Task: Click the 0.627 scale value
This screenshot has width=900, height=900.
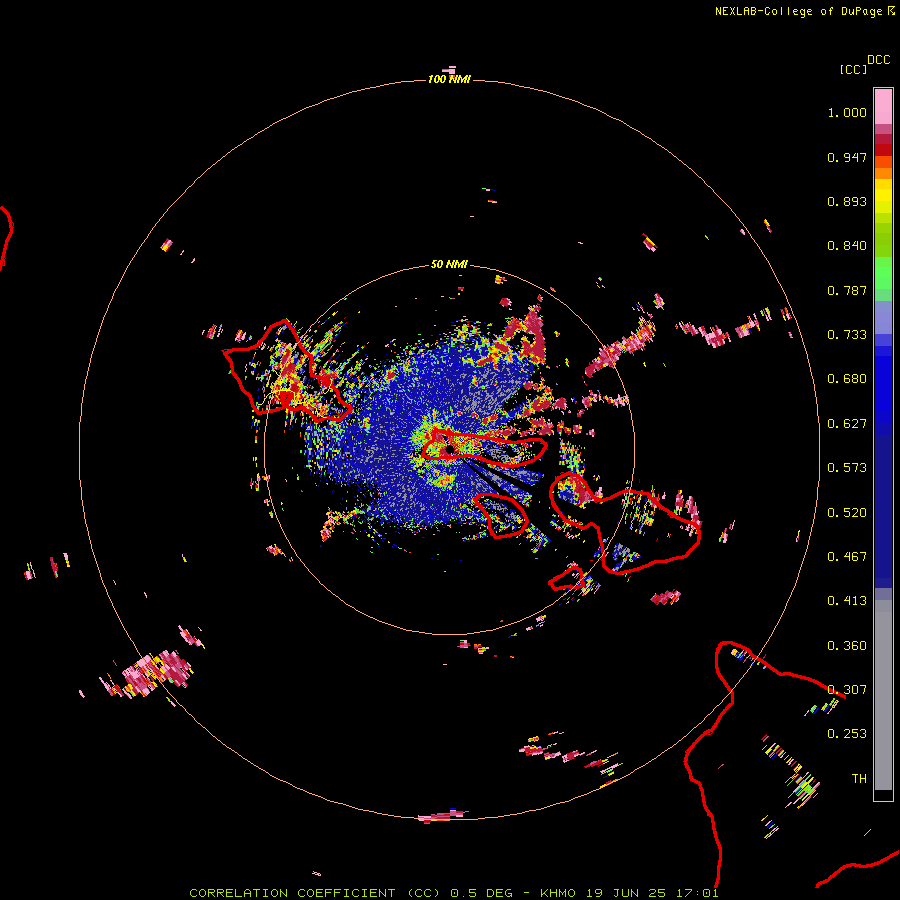Action: pyautogui.click(x=847, y=424)
